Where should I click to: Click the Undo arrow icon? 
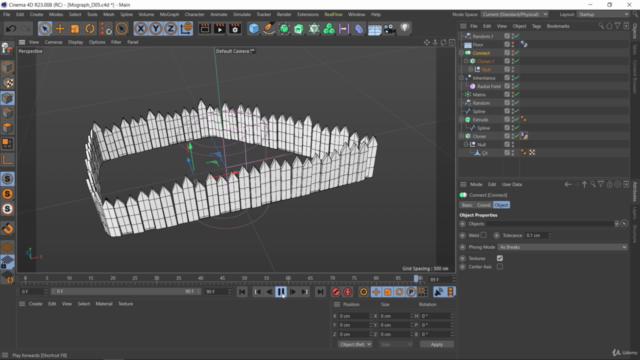[x=11, y=29]
